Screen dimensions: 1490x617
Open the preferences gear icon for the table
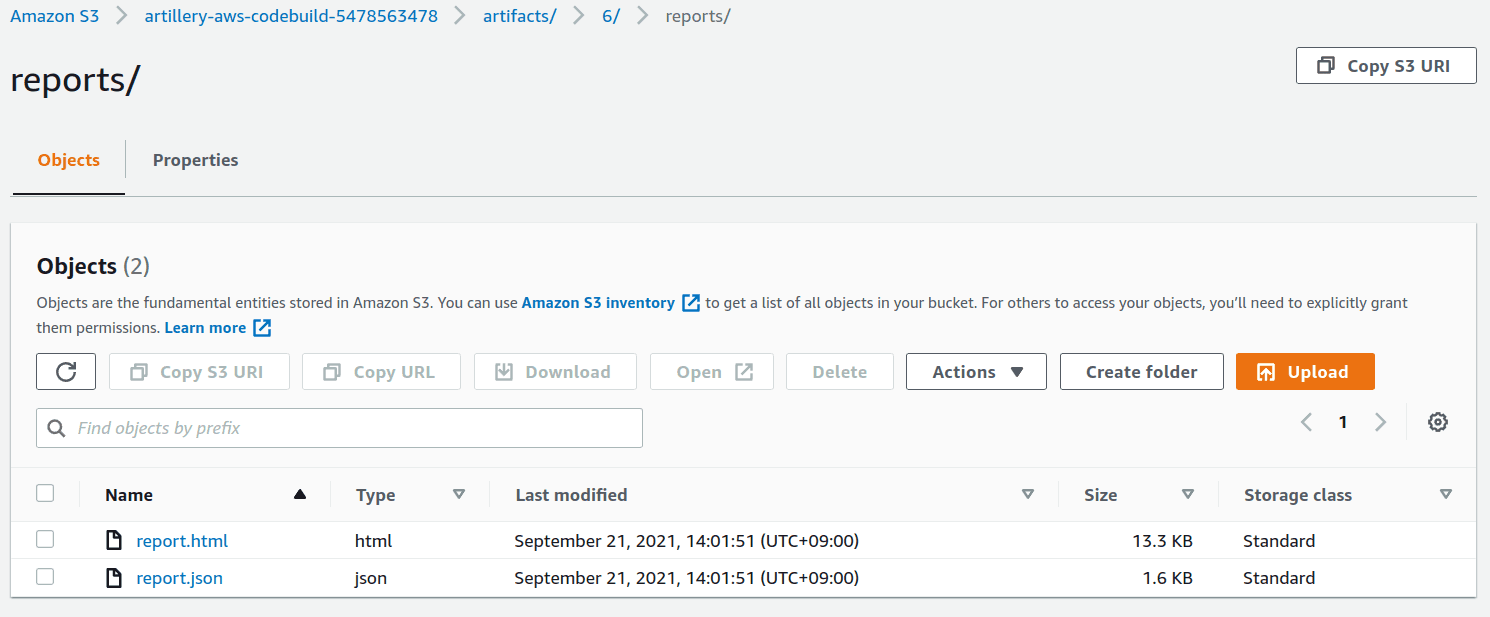[x=1437, y=421]
